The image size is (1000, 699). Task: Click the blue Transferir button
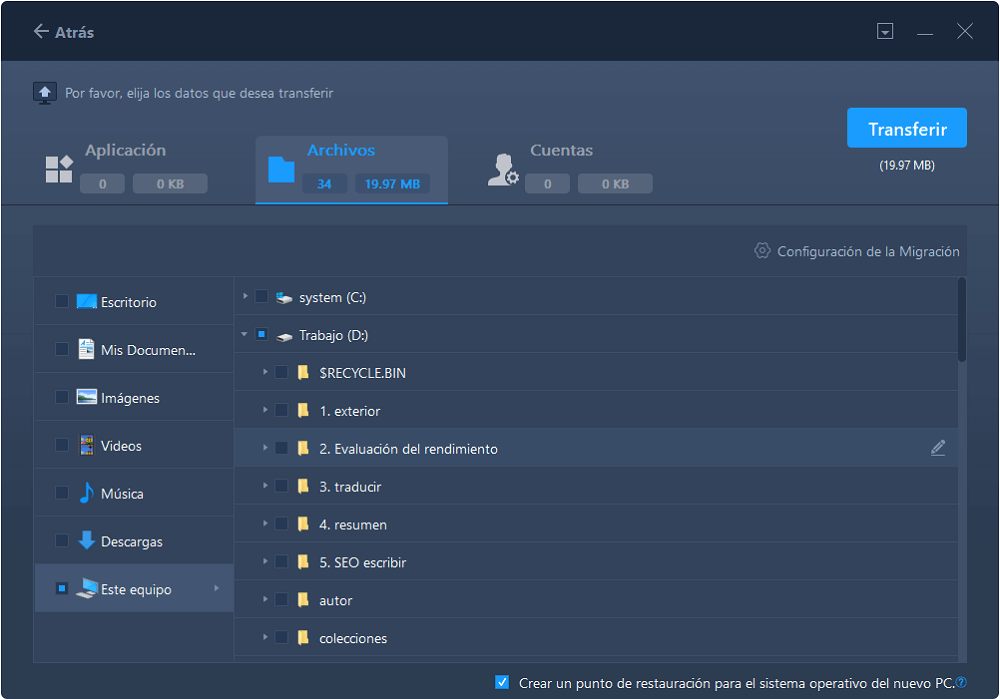[x=906, y=128]
